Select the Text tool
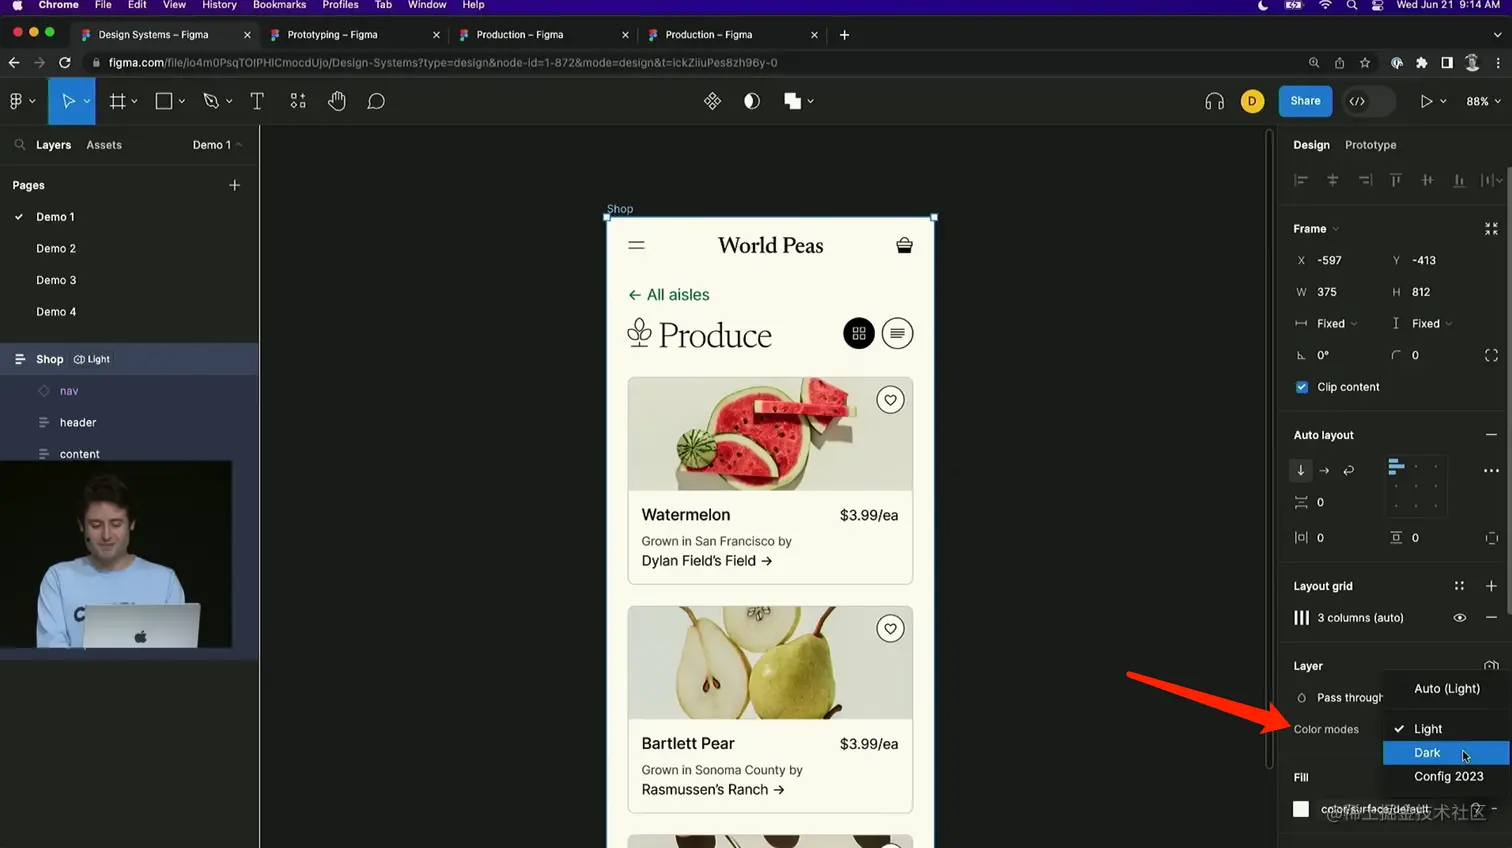Screen dimensions: 1512x848 pos(257,101)
